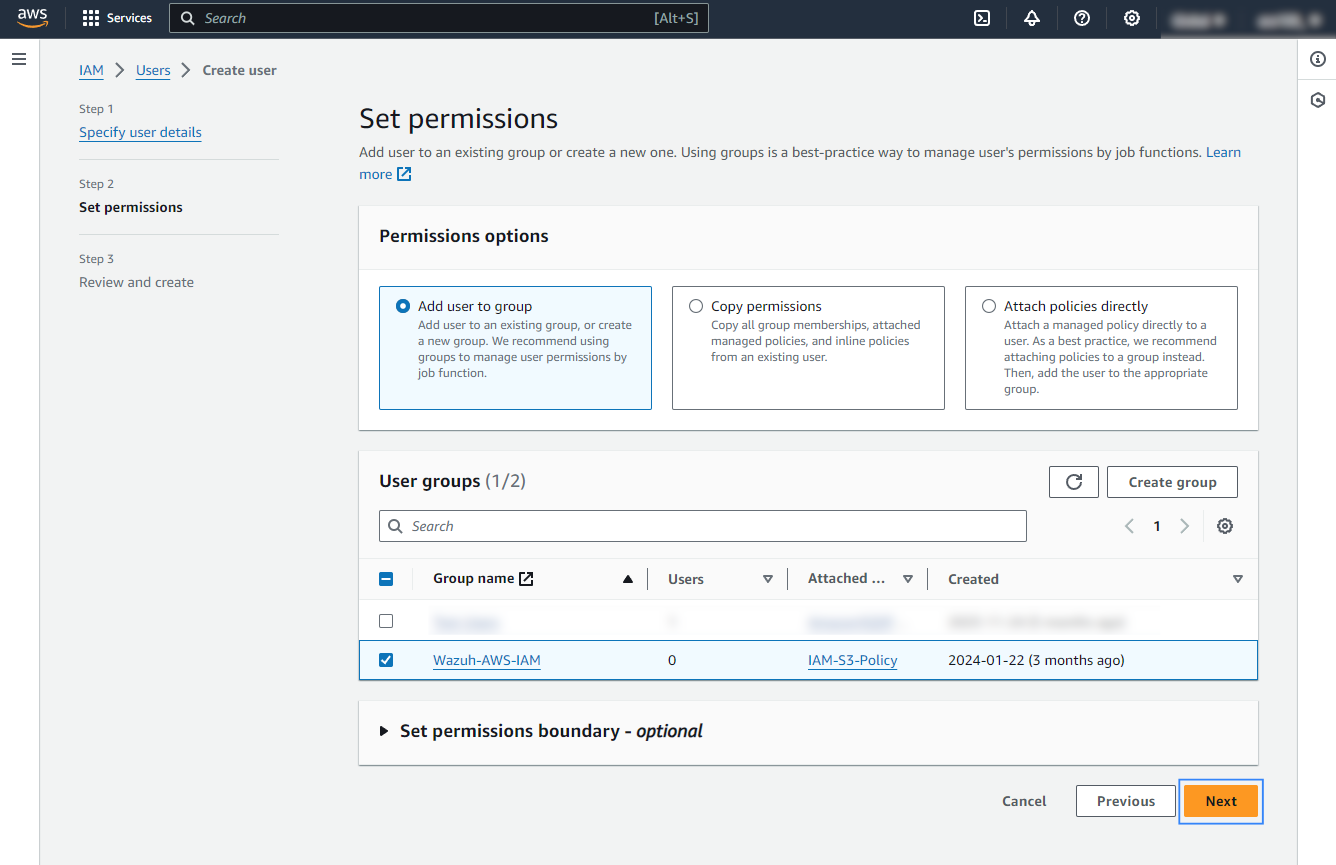Click the Create group button
Viewport: 1336px width, 865px height.
tap(1172, 482)
